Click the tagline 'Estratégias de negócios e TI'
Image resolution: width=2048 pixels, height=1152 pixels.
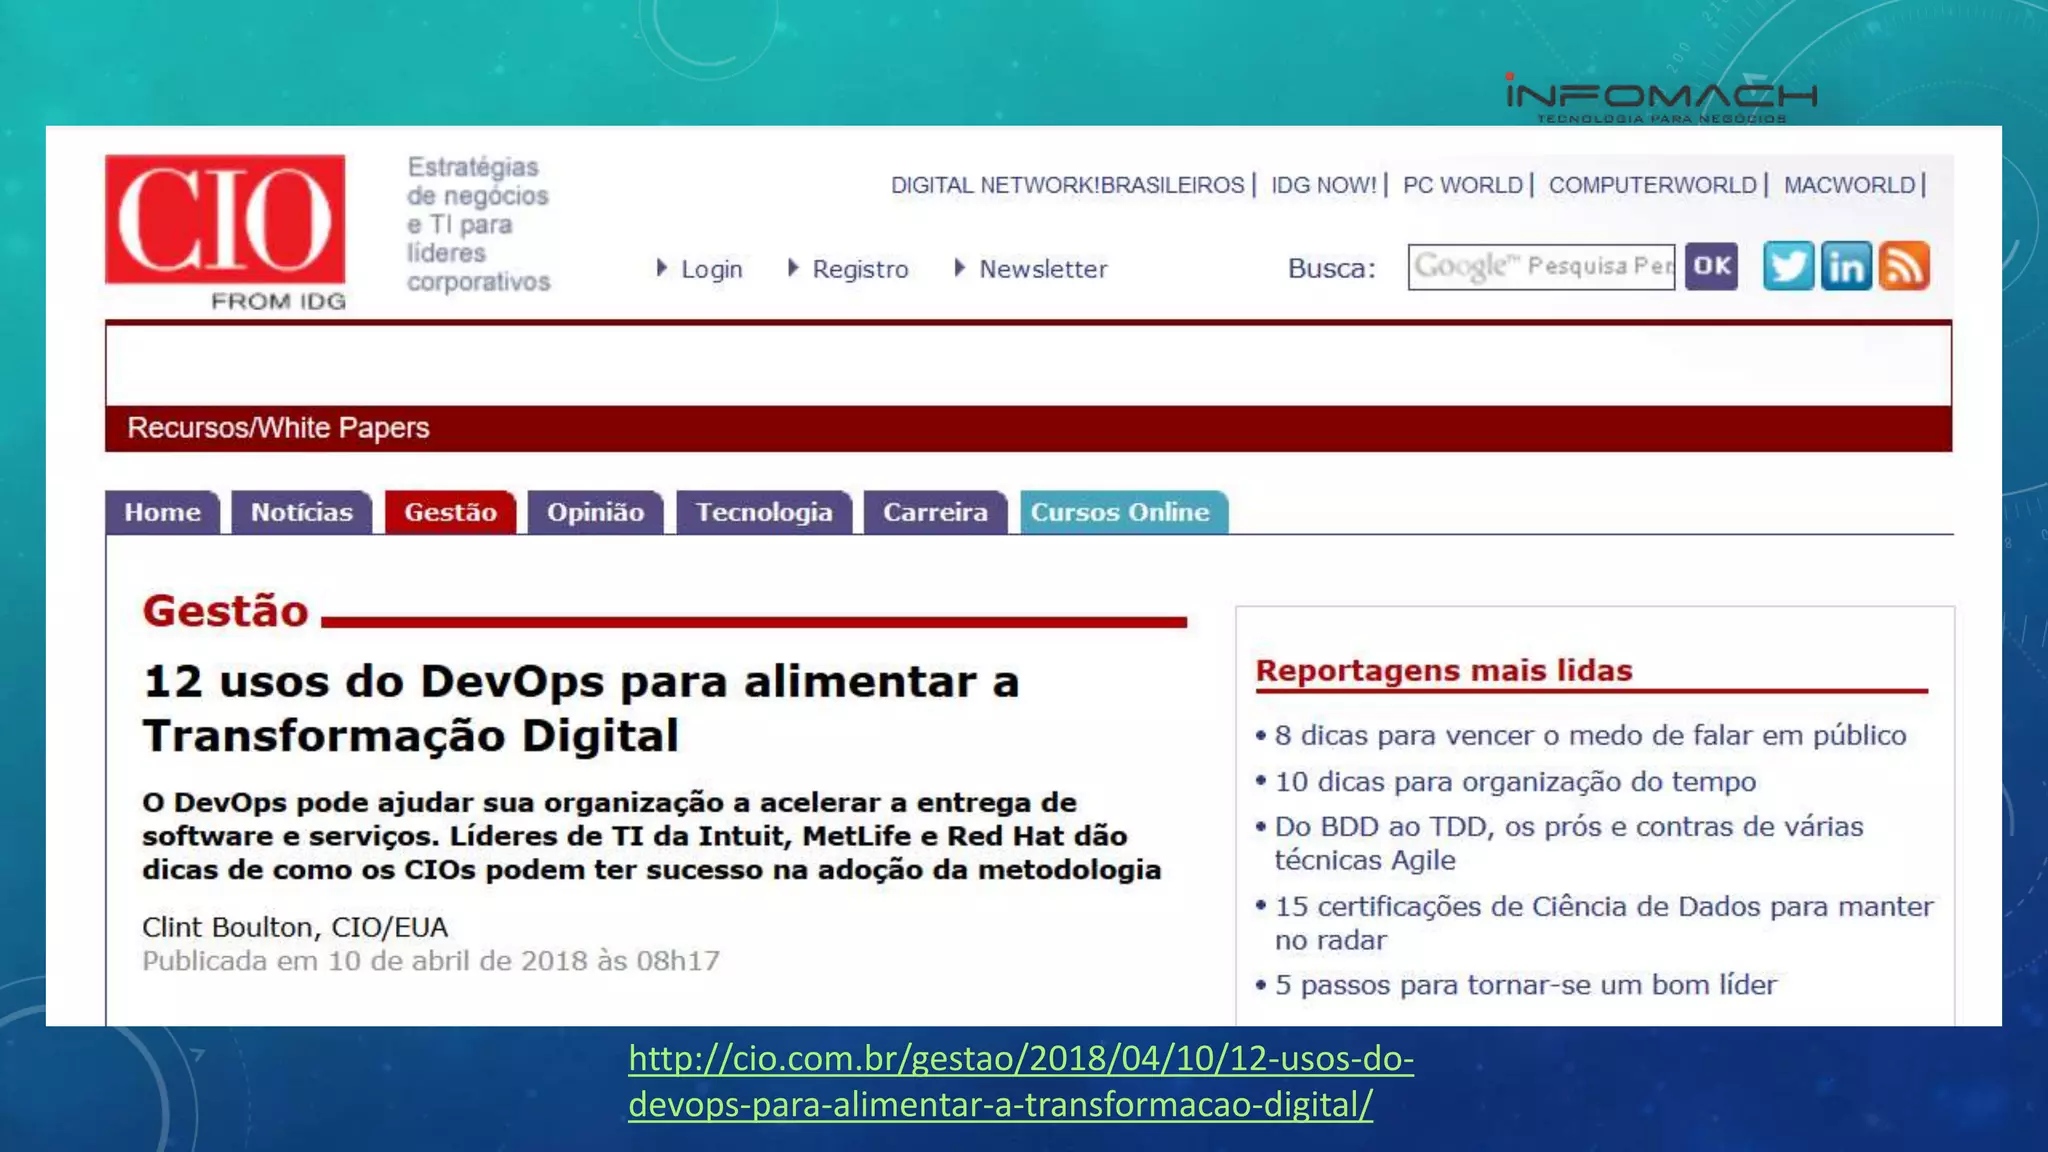pos(478,225)
